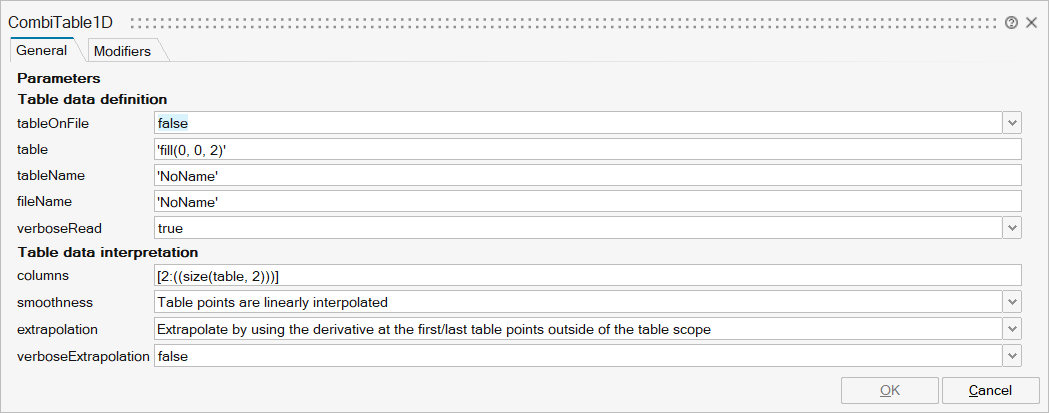Grab the dotted title bar drag handle
1049x413 pixels.
[560, 22]
